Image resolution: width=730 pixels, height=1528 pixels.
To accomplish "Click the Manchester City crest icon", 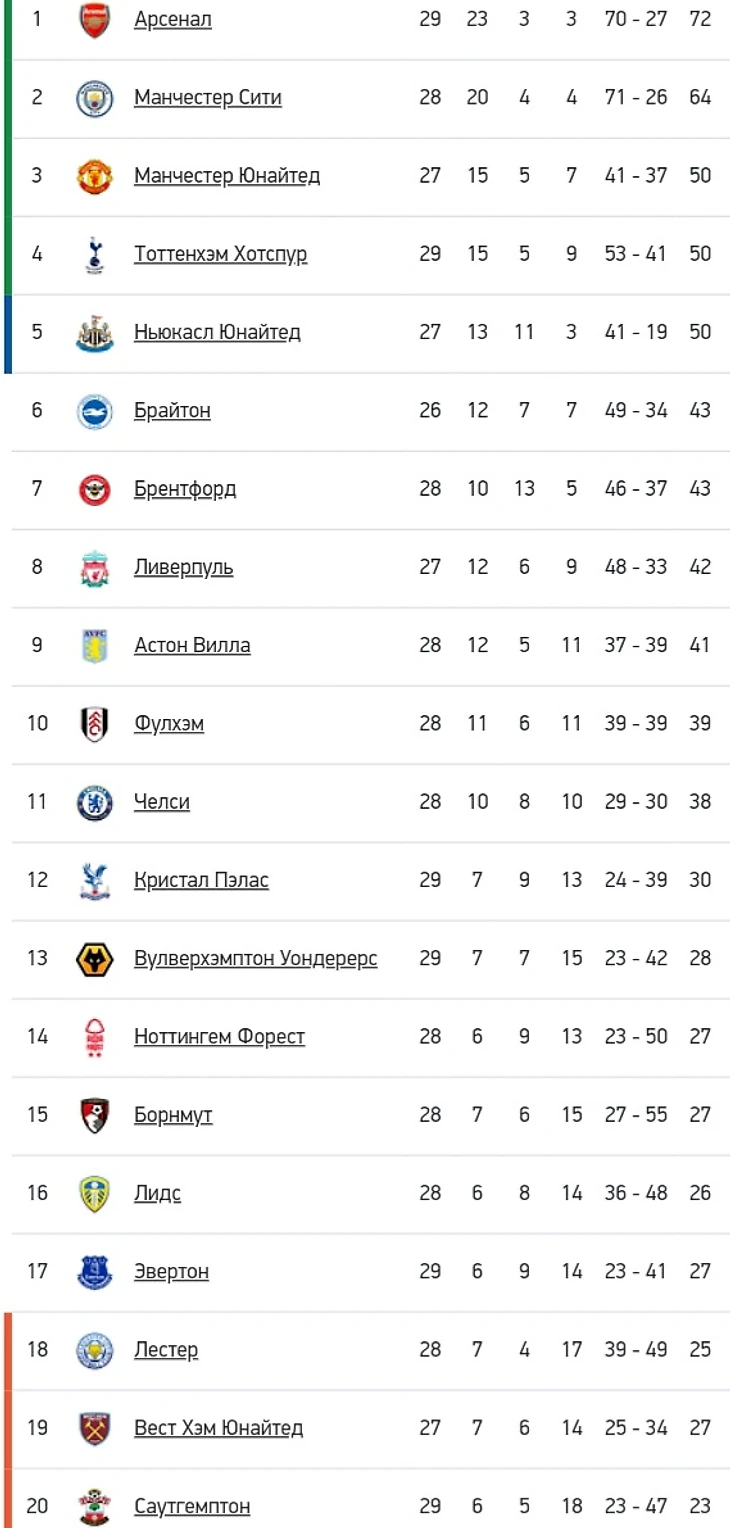I will (x=95, y=98).
